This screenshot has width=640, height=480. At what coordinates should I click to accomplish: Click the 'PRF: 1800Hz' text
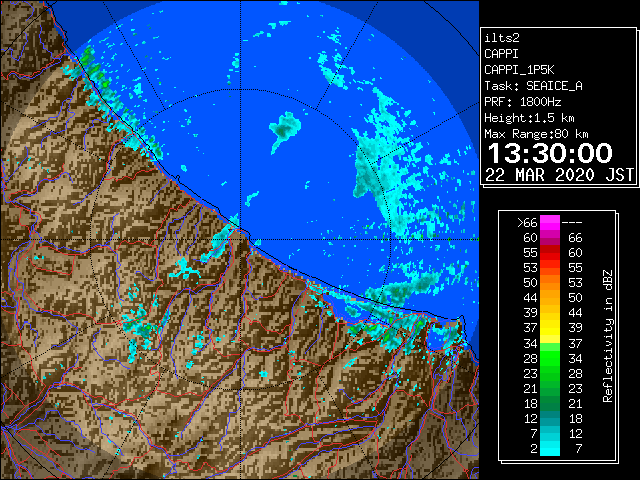522,102
